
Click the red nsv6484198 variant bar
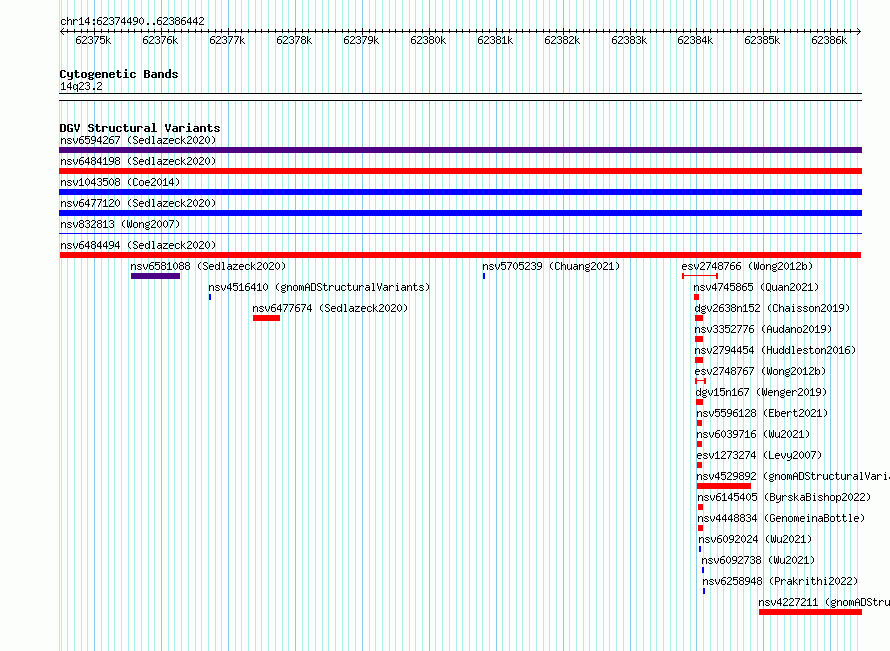click(460, 171)
